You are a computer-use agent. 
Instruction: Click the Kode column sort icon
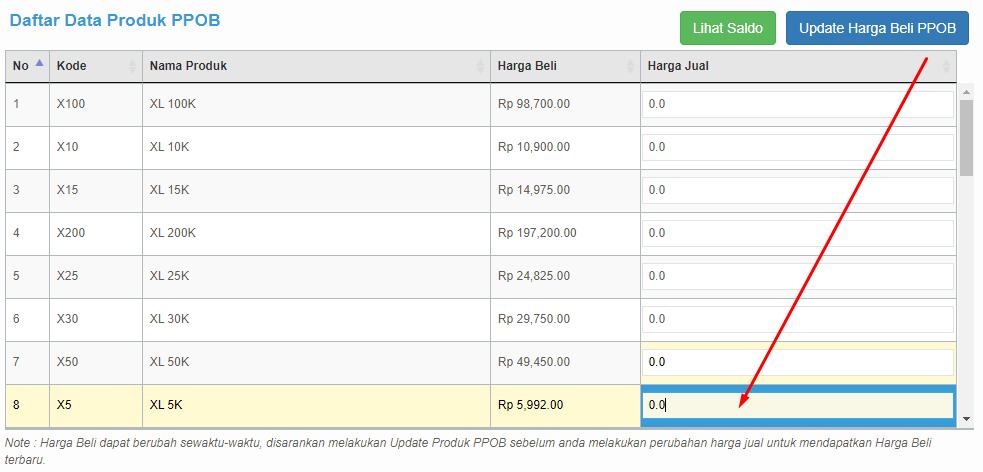(132, 66)
